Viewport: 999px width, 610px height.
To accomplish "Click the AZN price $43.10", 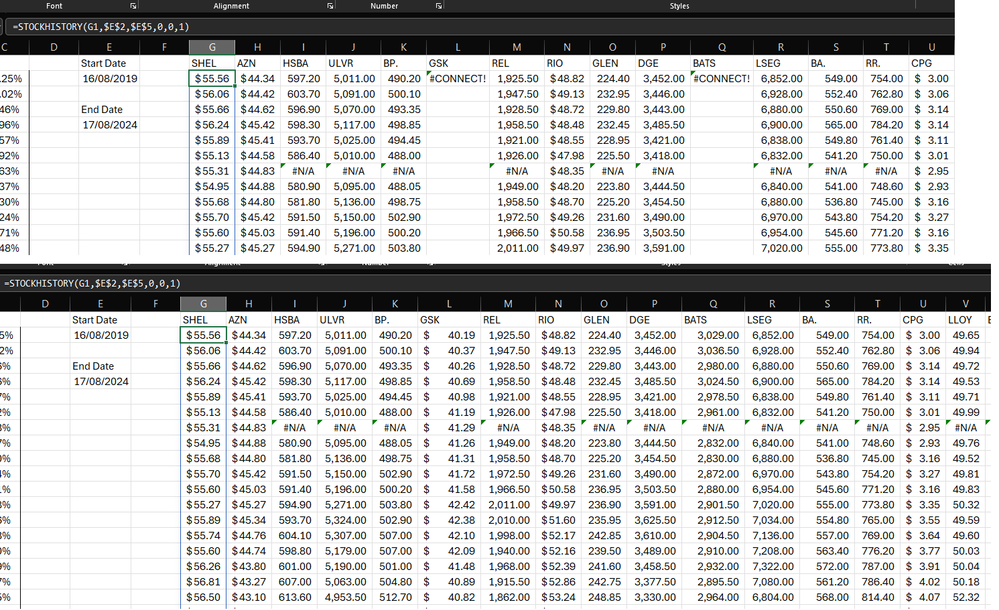I will click(248, 597).
